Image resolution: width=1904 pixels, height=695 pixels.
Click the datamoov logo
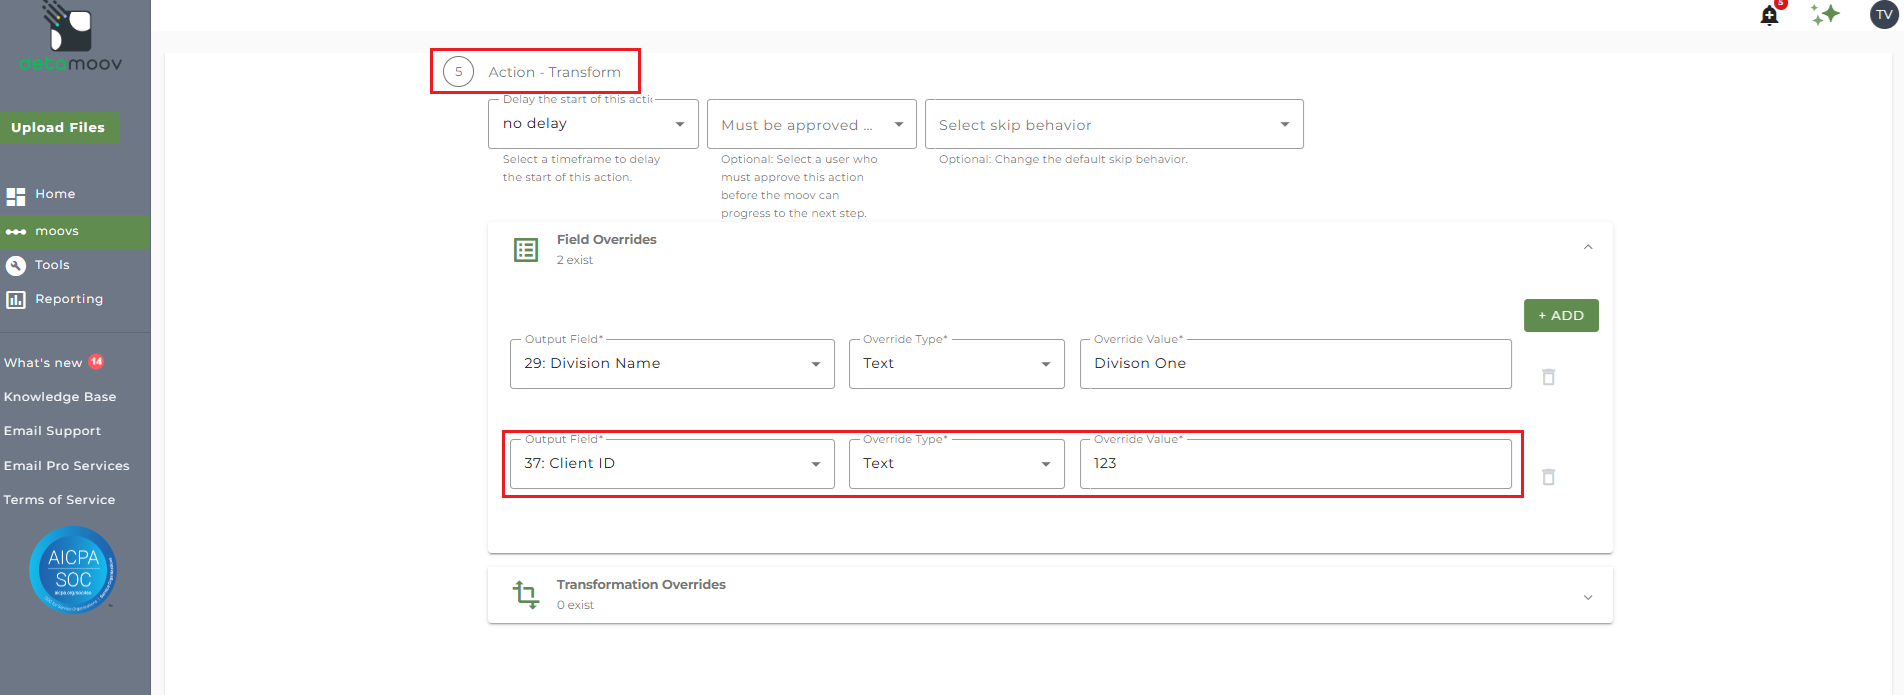click(x=71, y=40)
